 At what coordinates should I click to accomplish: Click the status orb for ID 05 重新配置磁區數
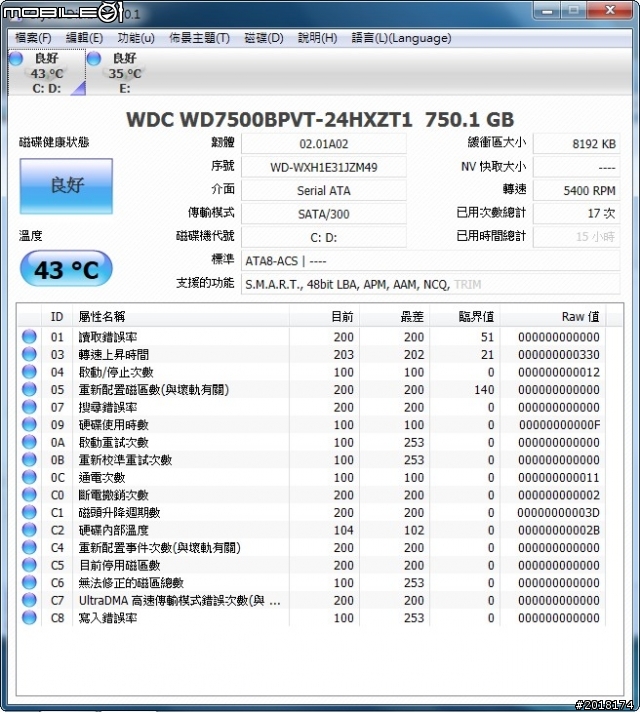click(x=29, y=389)
